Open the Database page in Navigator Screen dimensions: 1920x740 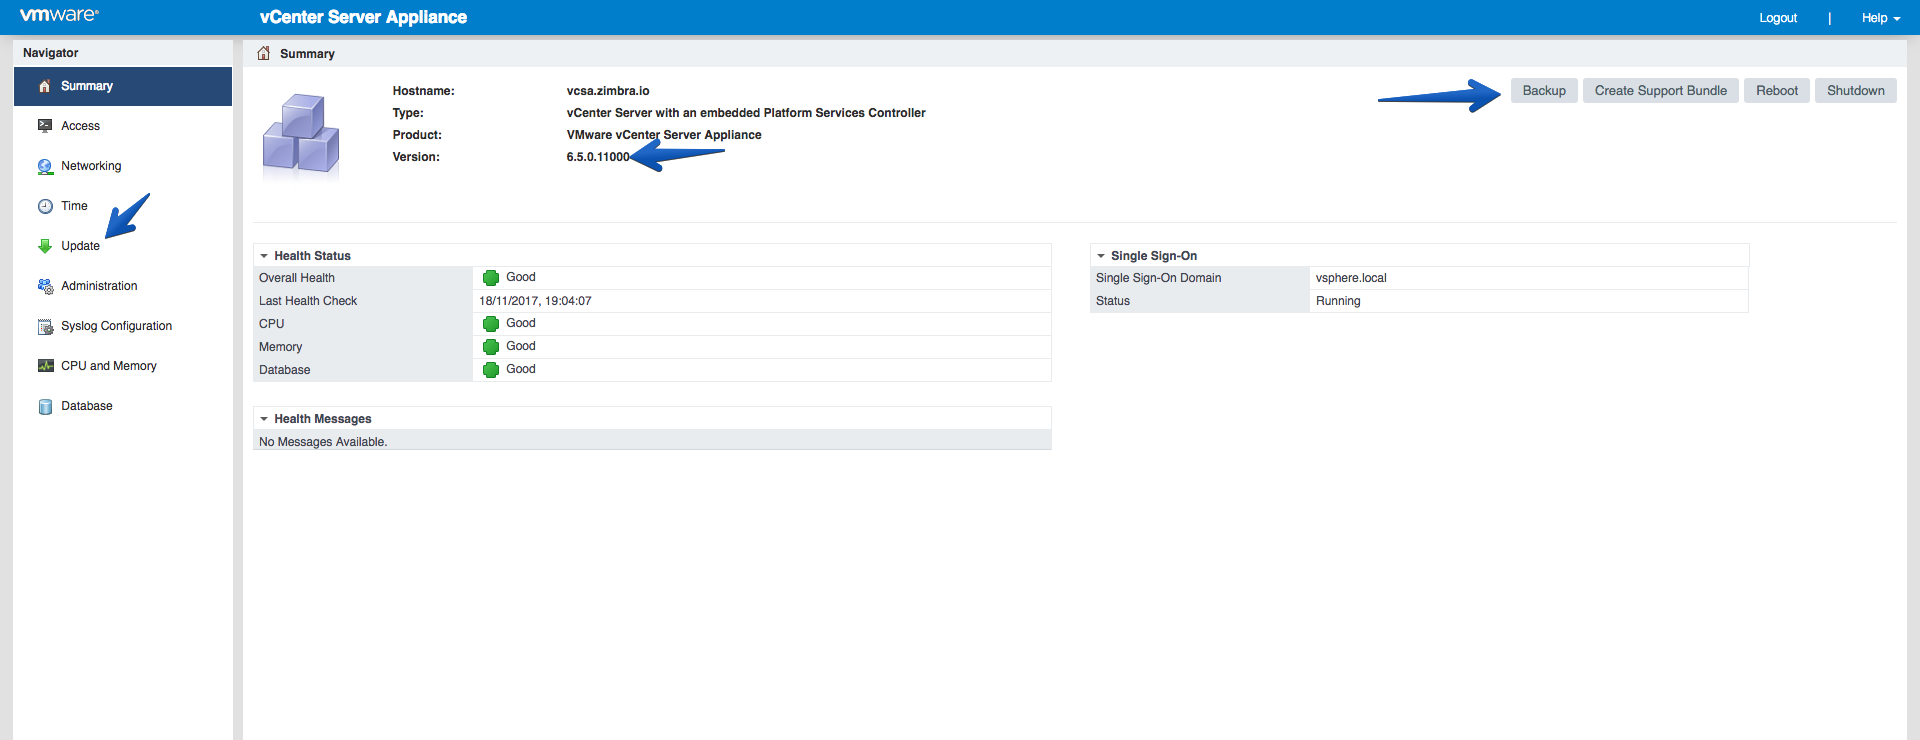click(x=123, y=406)
